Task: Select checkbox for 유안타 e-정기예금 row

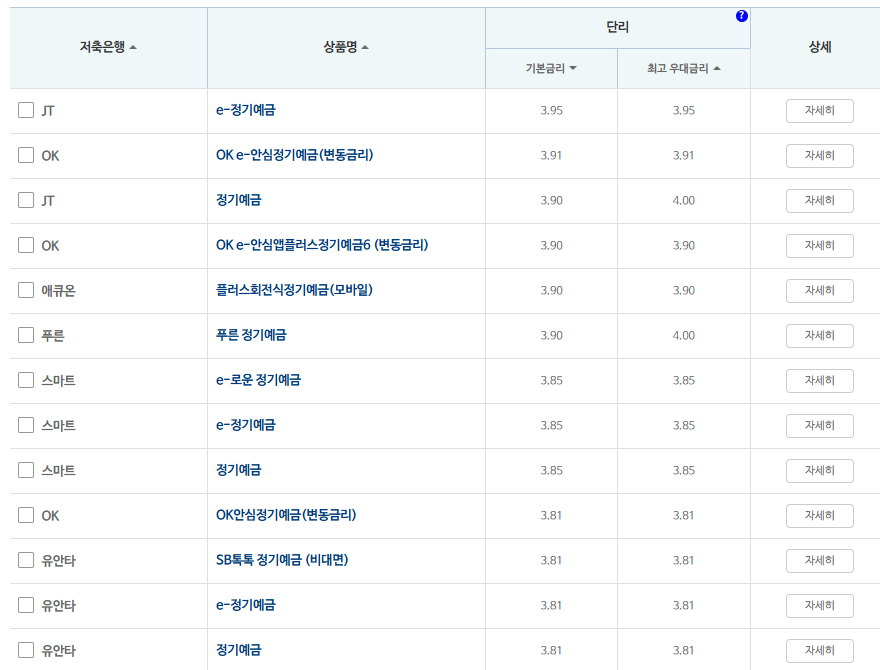Action: point(26,605)
